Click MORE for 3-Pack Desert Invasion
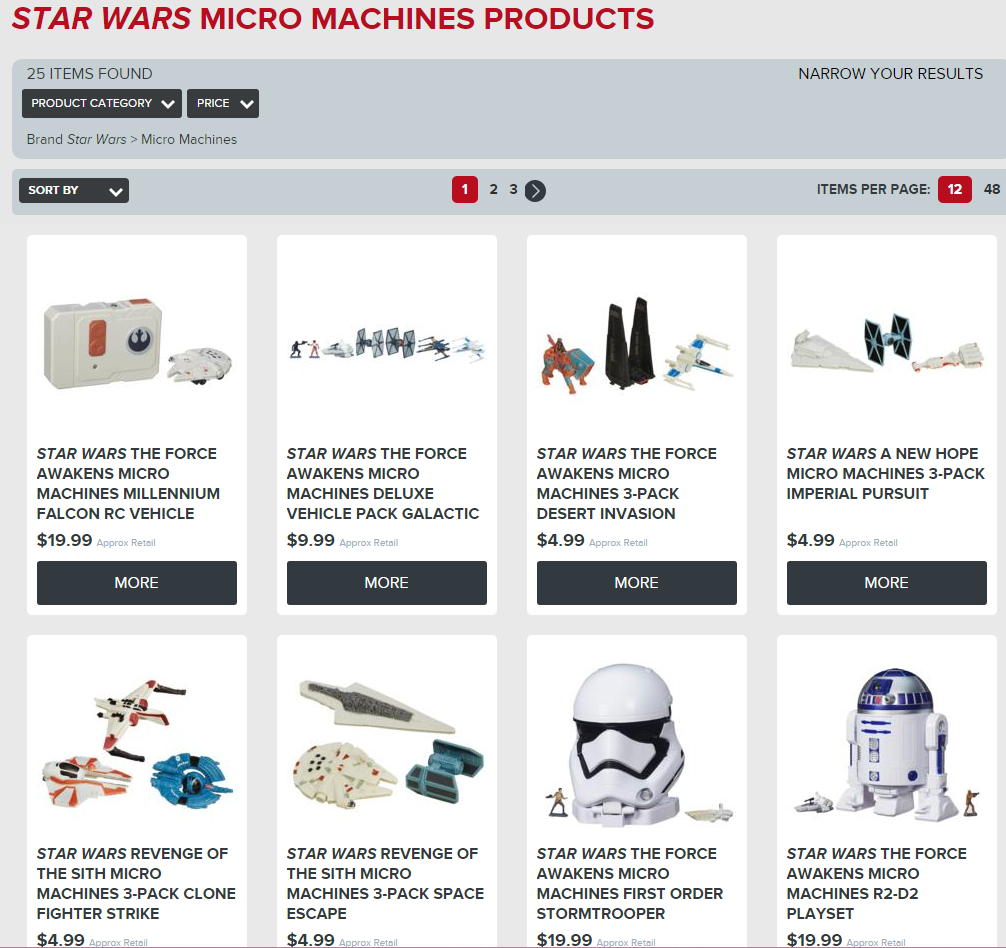Screen dimensions: 1006x948 [636, 583]
